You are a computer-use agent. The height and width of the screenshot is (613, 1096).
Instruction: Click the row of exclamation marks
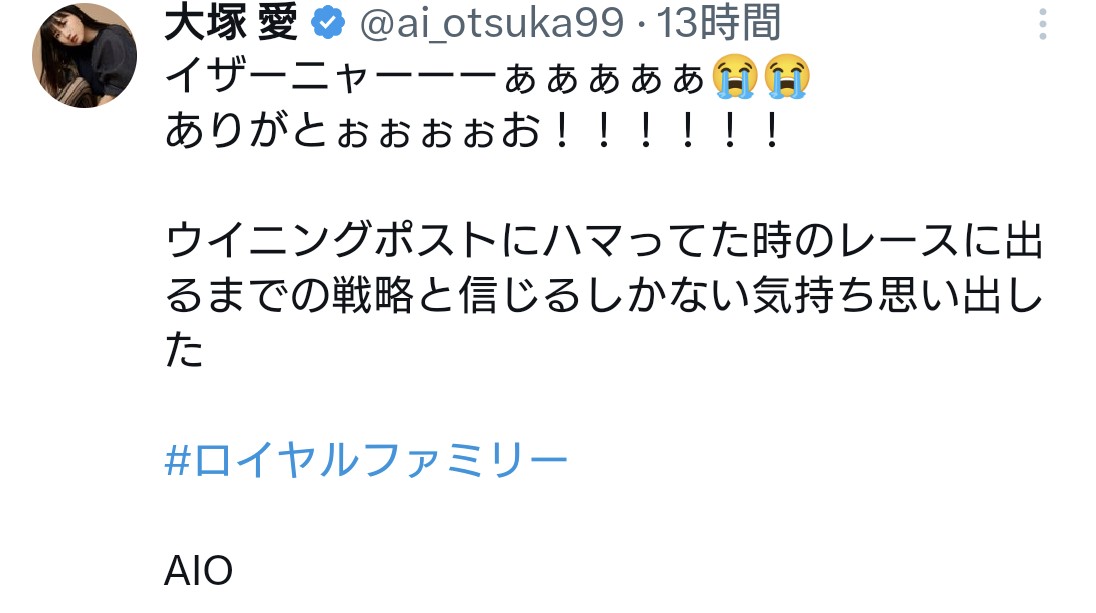(x=666, y=130)
